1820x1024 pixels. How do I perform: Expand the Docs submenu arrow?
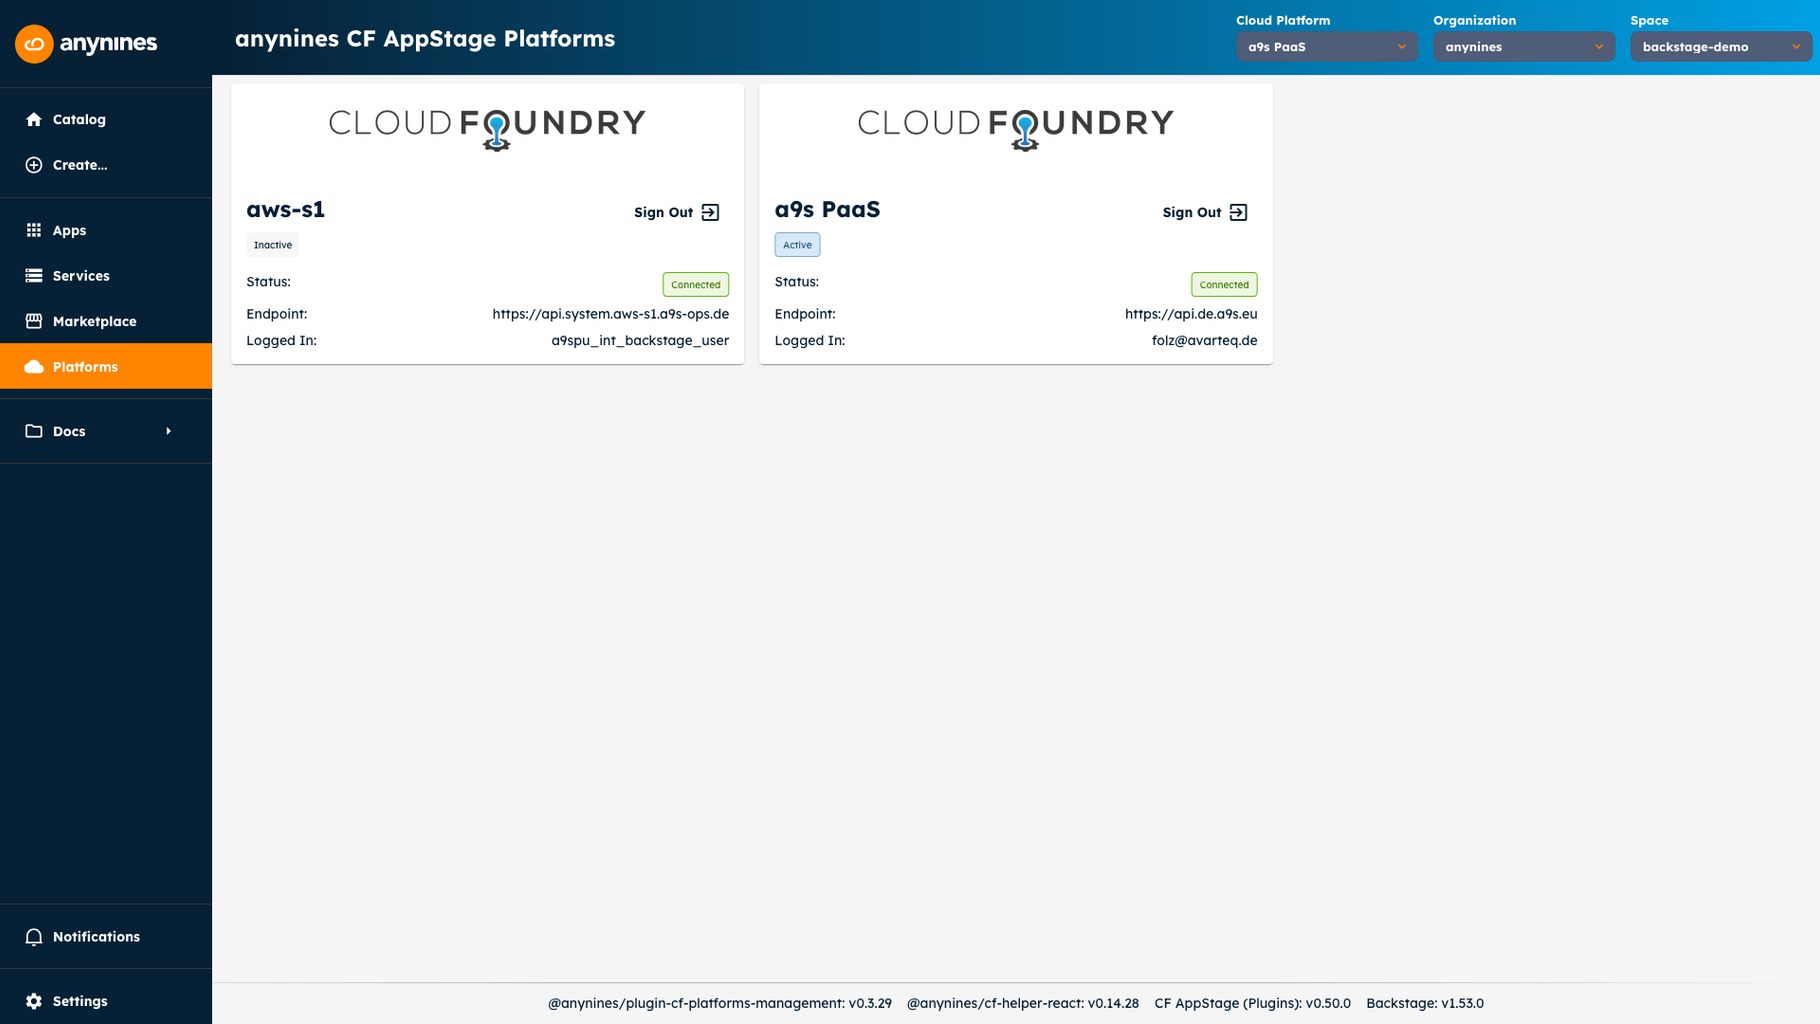pos(168,431)
